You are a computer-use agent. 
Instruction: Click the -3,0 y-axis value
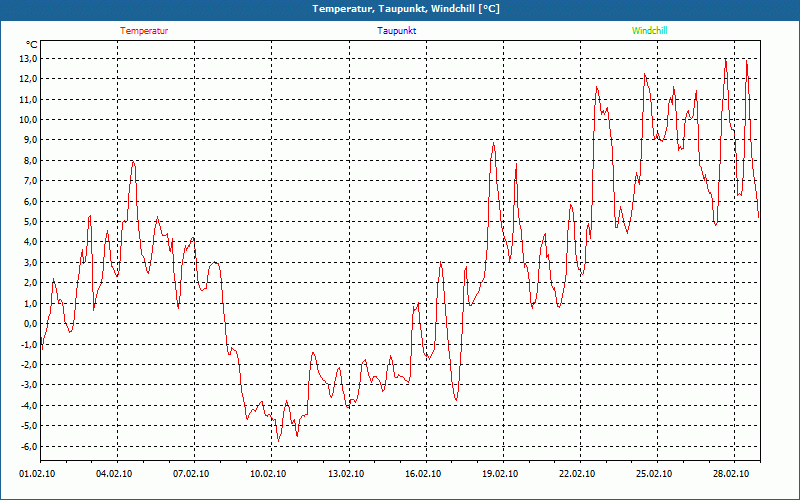point(29,385)
